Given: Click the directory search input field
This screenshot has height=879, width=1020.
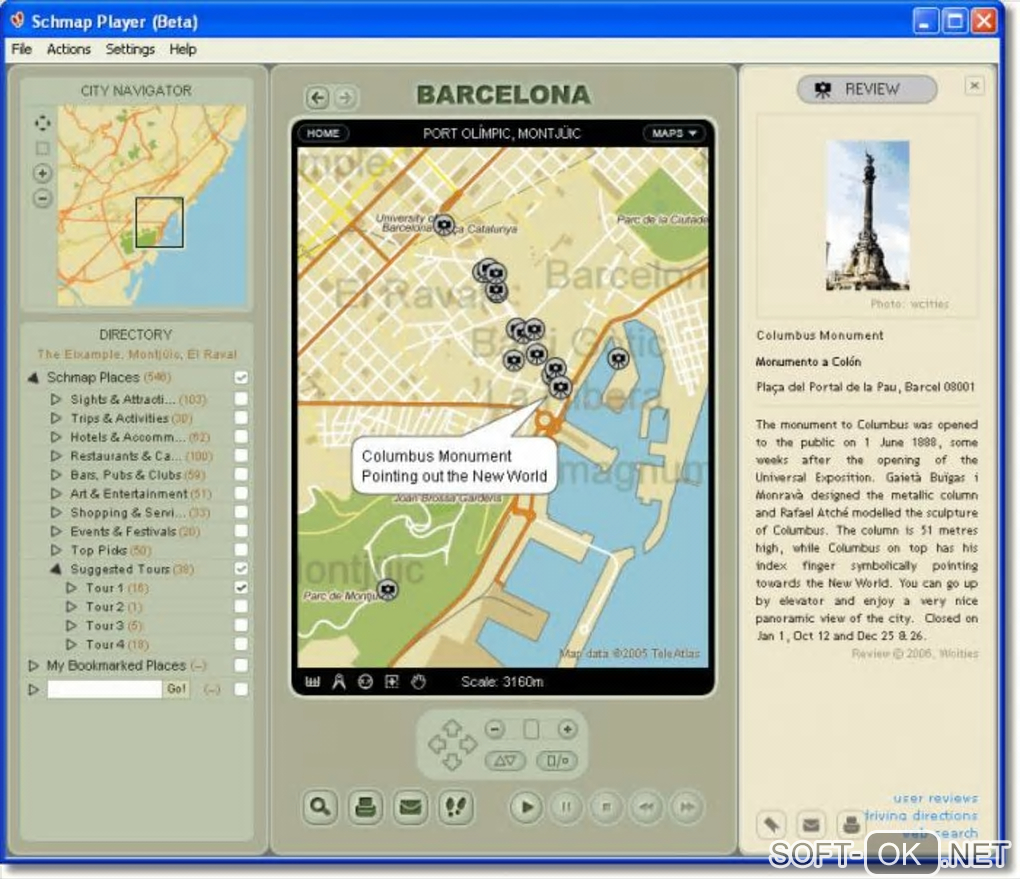Looking at the screenshot, I should point(105,688).
